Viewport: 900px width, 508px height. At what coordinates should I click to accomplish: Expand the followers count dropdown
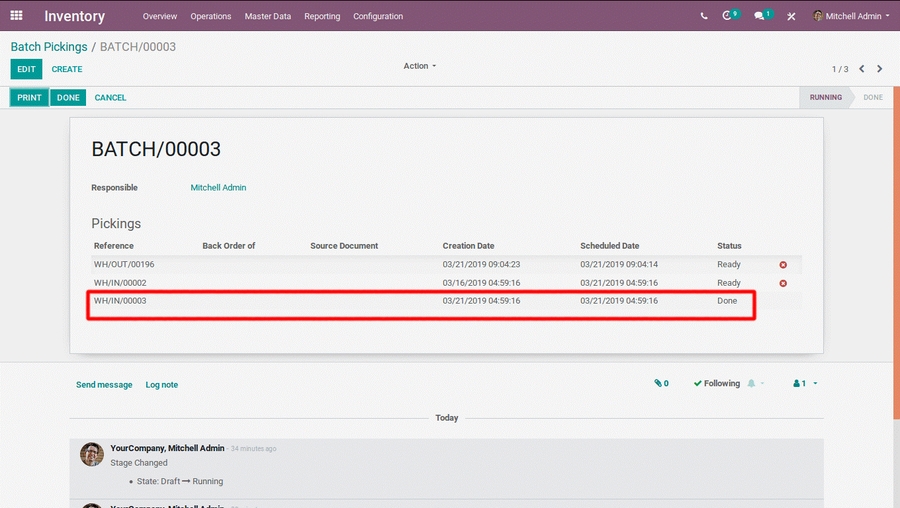[805, 384]
